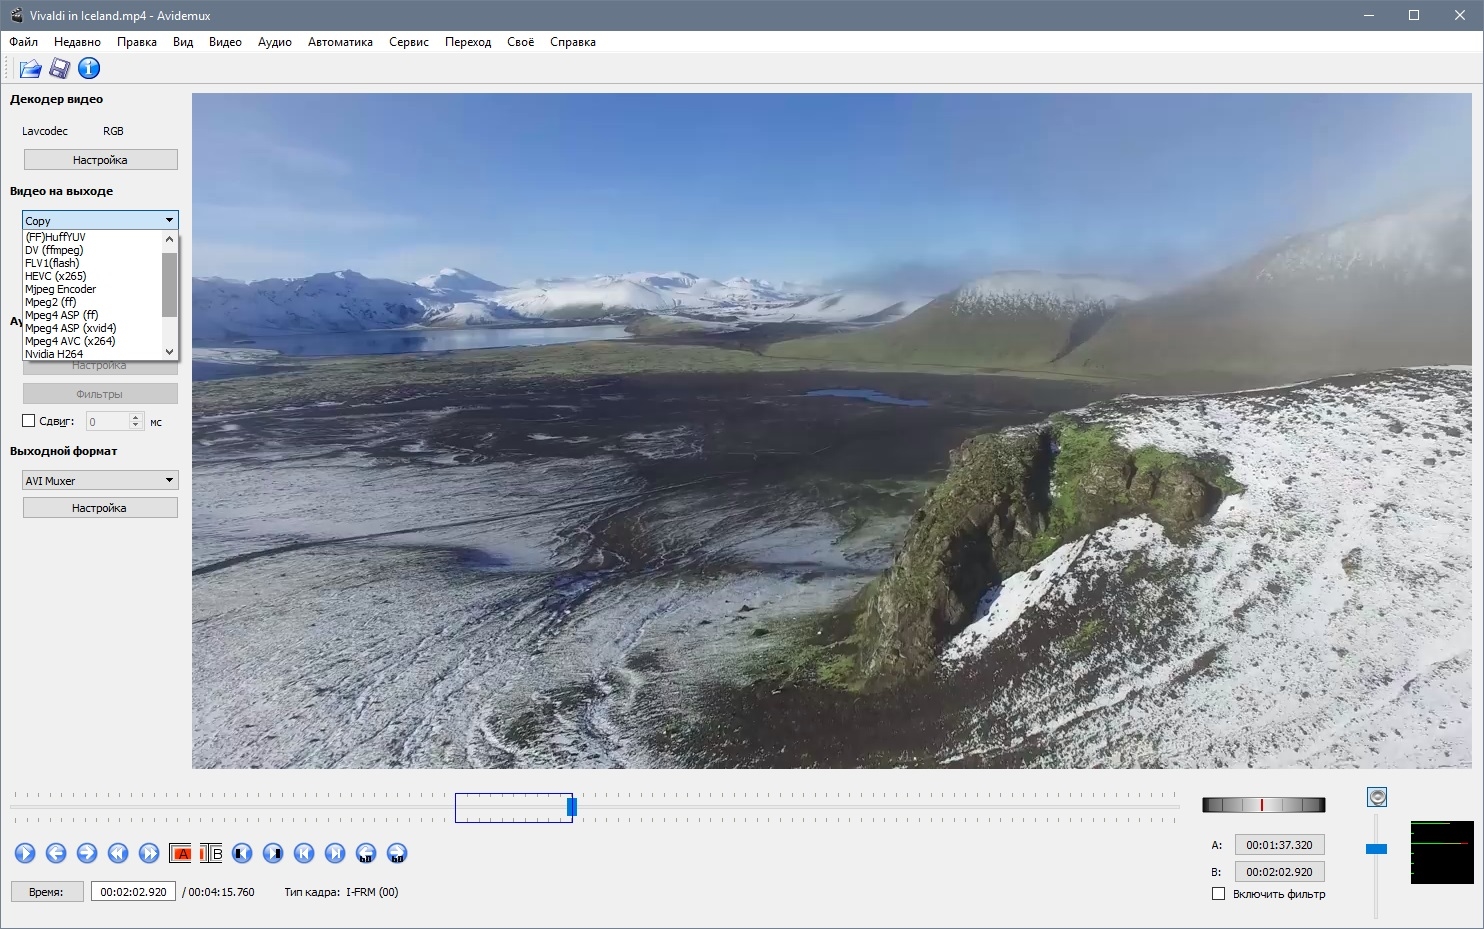Choose Mpeg4 AVC (x264) encoder option
The image size is (1484, 929).
70,341
